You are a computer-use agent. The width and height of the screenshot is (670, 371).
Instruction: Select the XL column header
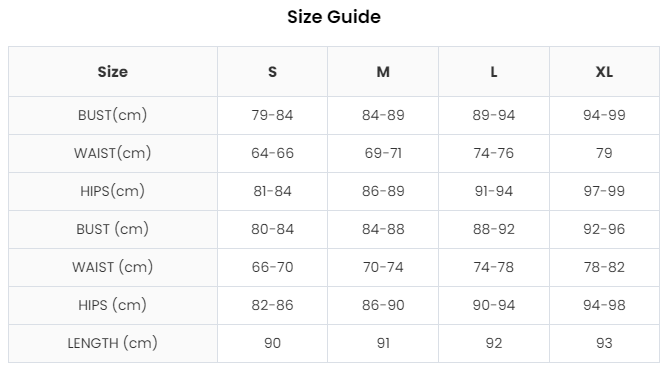pos(604,72)
